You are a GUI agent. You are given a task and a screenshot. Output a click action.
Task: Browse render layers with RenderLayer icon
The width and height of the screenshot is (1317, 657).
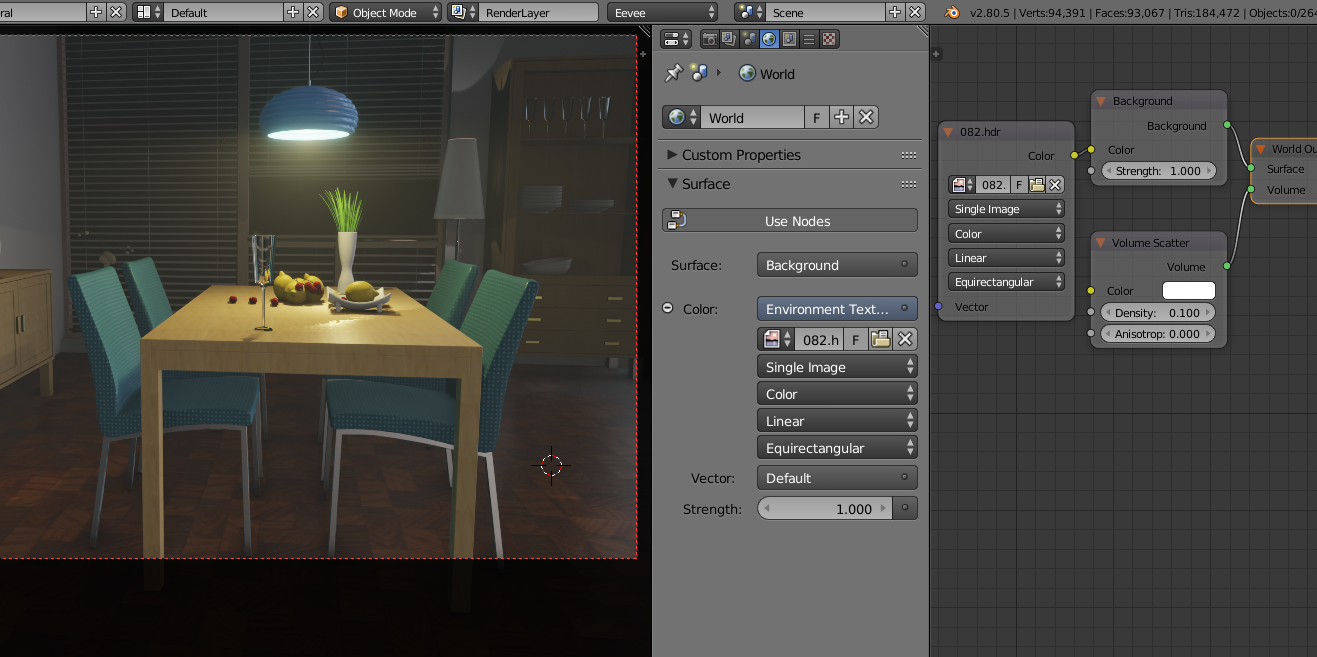click(463, 12)
